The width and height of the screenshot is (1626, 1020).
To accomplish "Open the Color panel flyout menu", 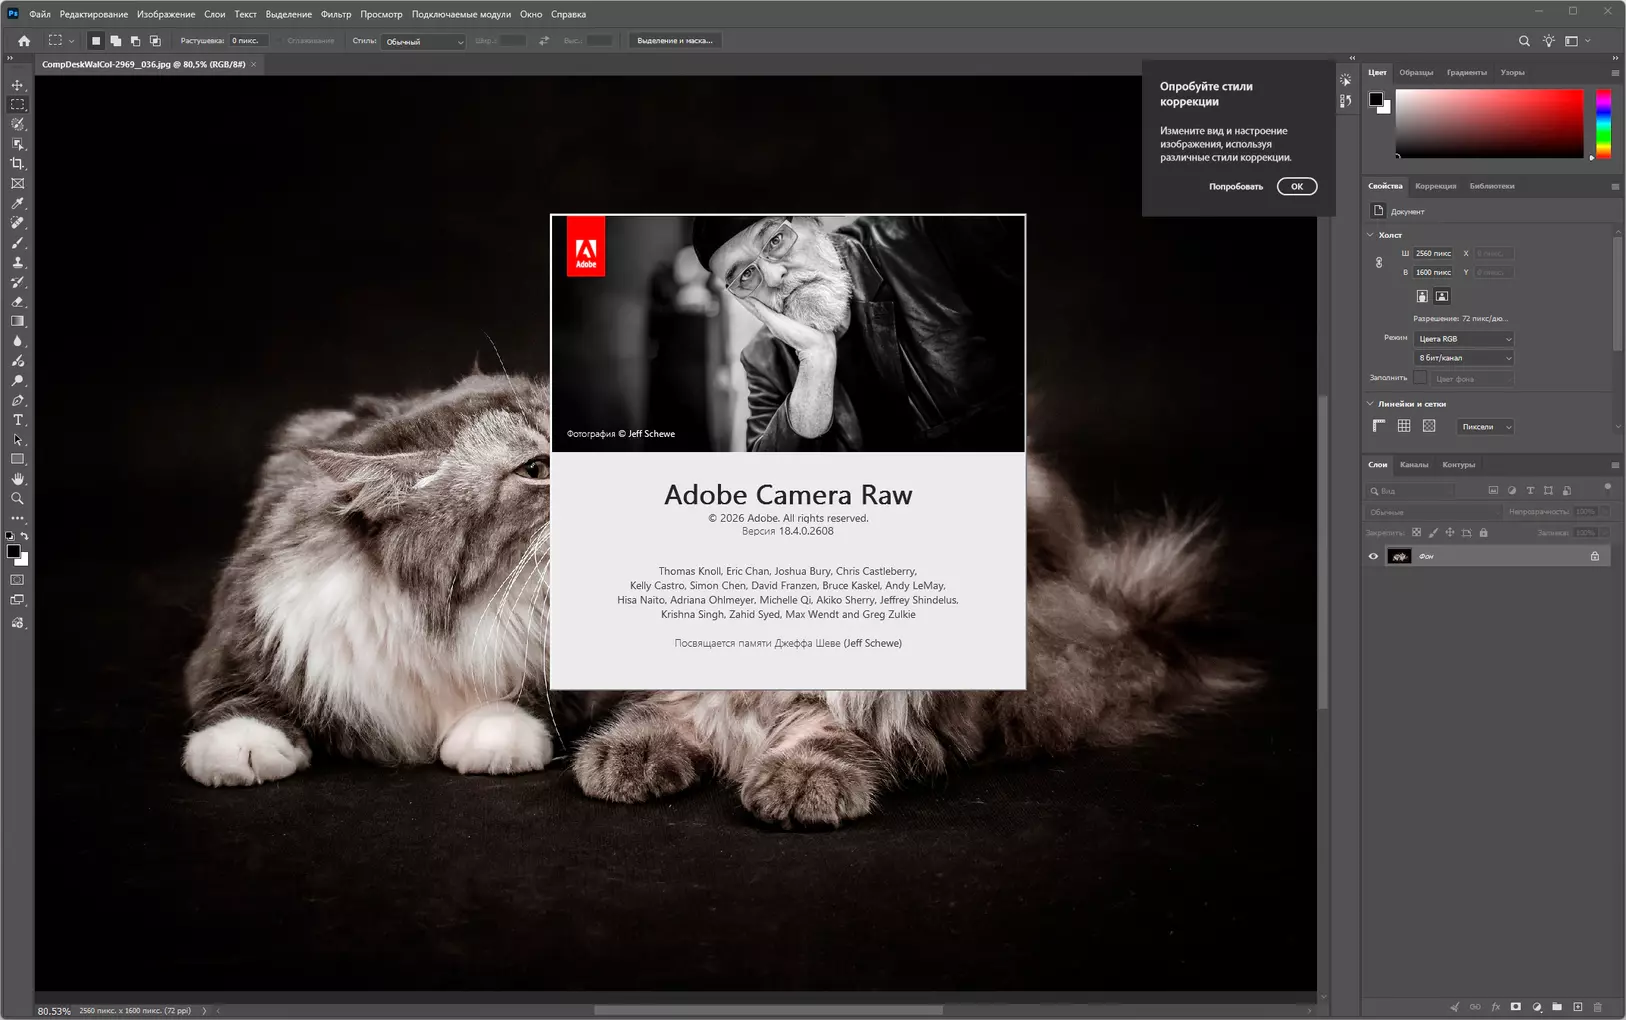I will coord(1615,73).
